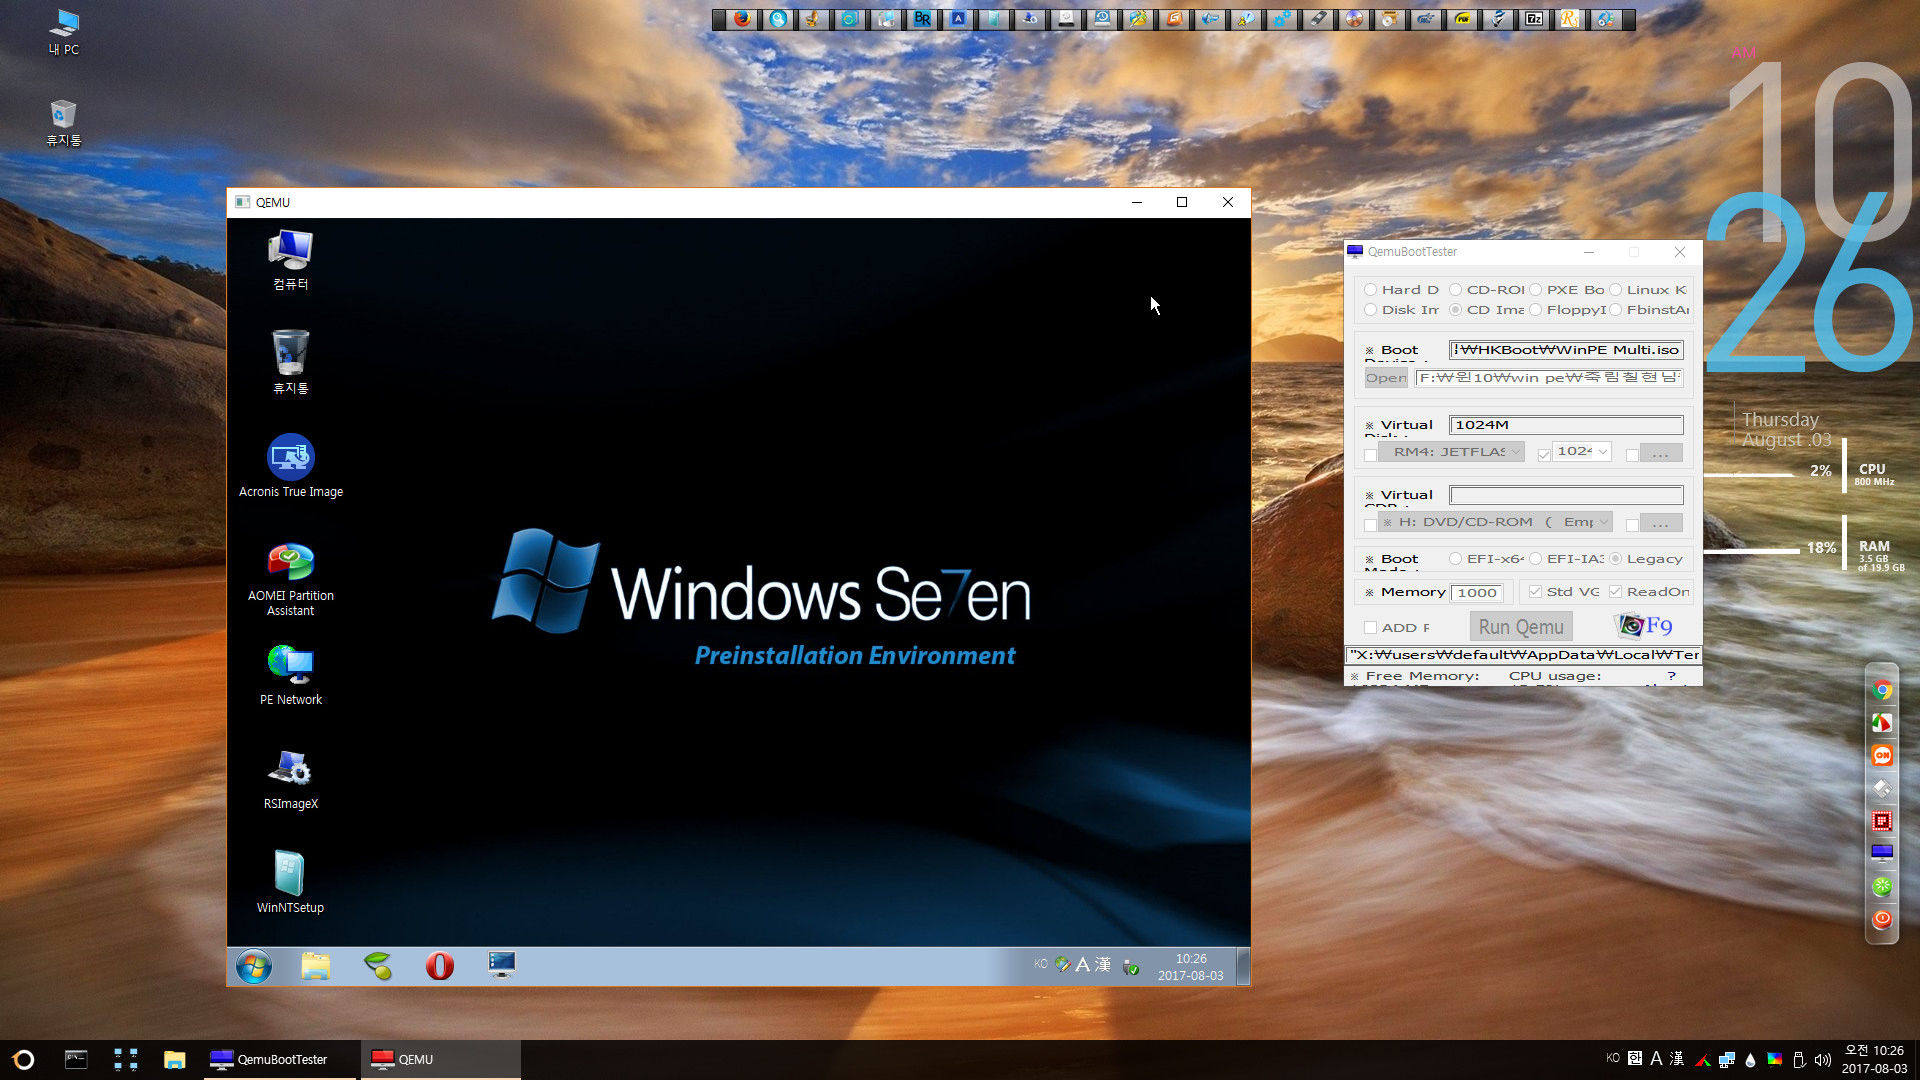The height and width of the screenshot is (1080, 1920).
Task: Click the host clock showing 오전 10:26
Action: pos(1874,1059)
